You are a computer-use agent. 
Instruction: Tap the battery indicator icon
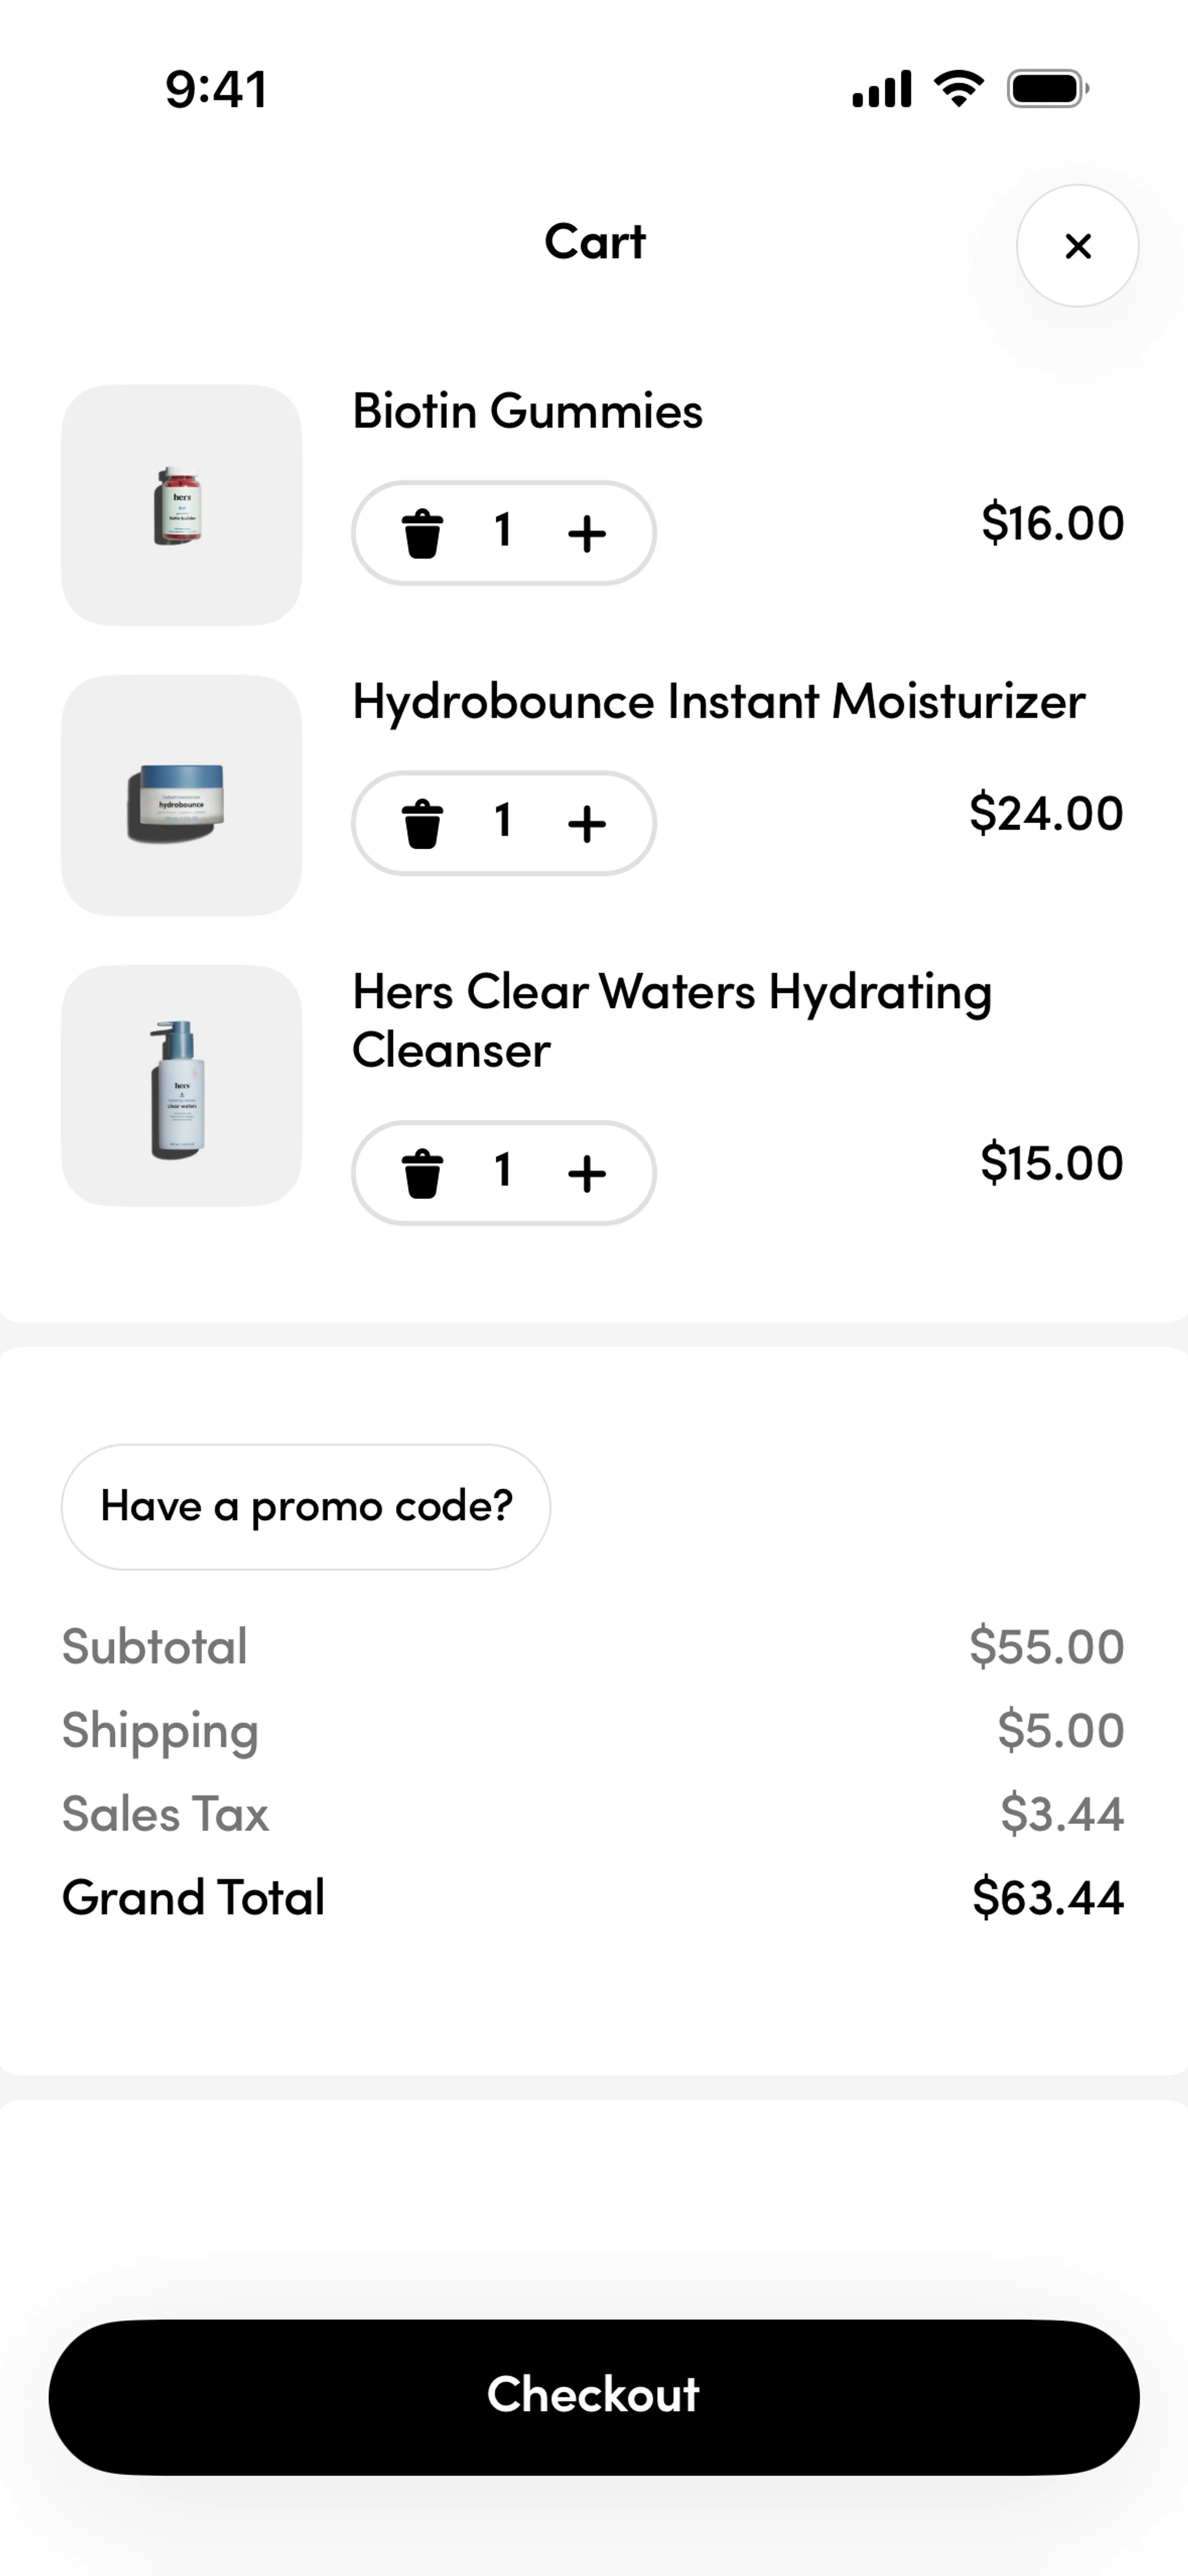tap(1047, 89)
